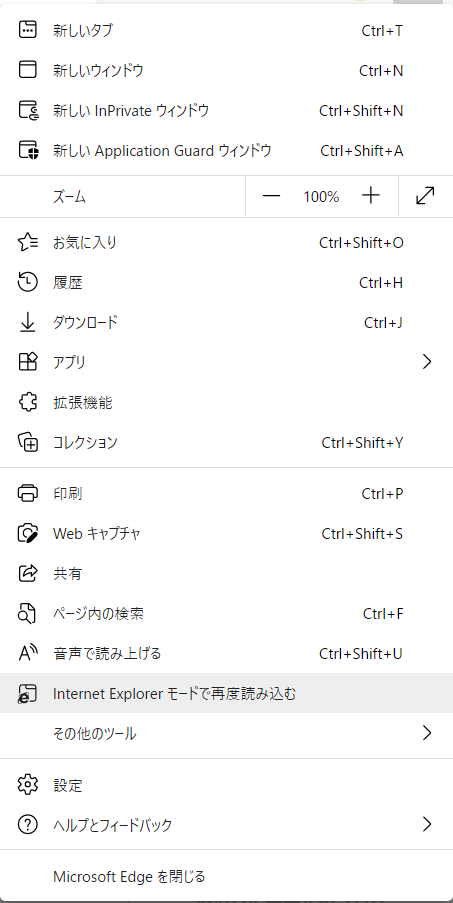Click the history clock icon
The image size is (453, 903).
coord(28,283)
